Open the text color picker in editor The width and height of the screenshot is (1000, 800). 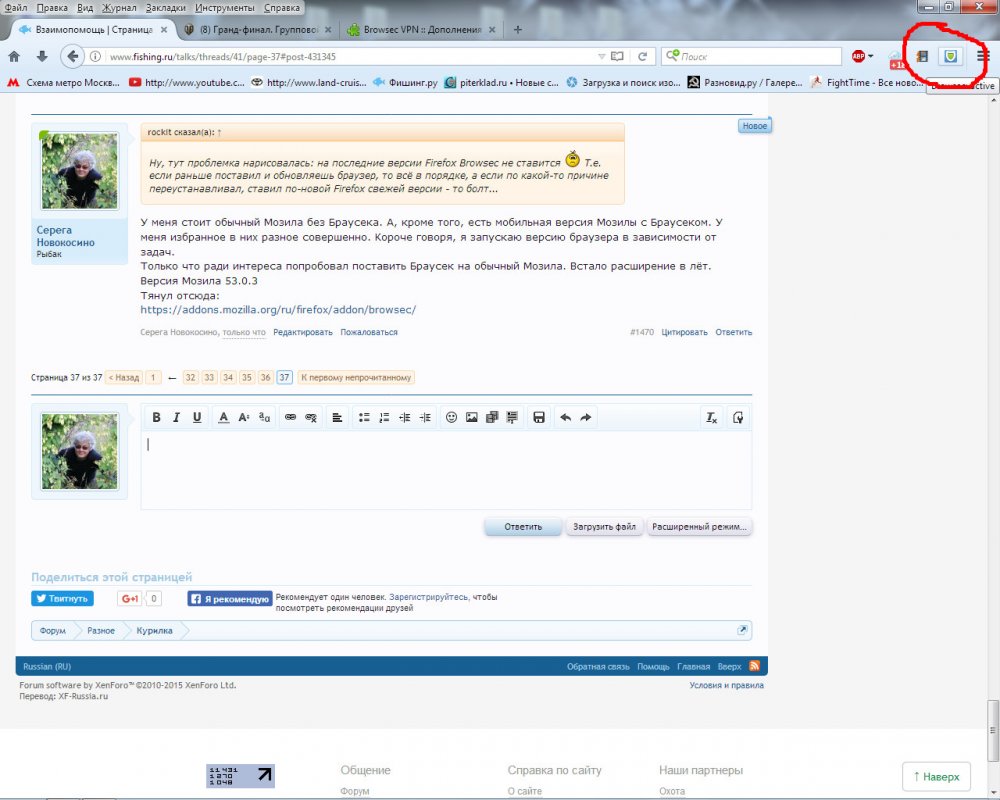(224, 417)
